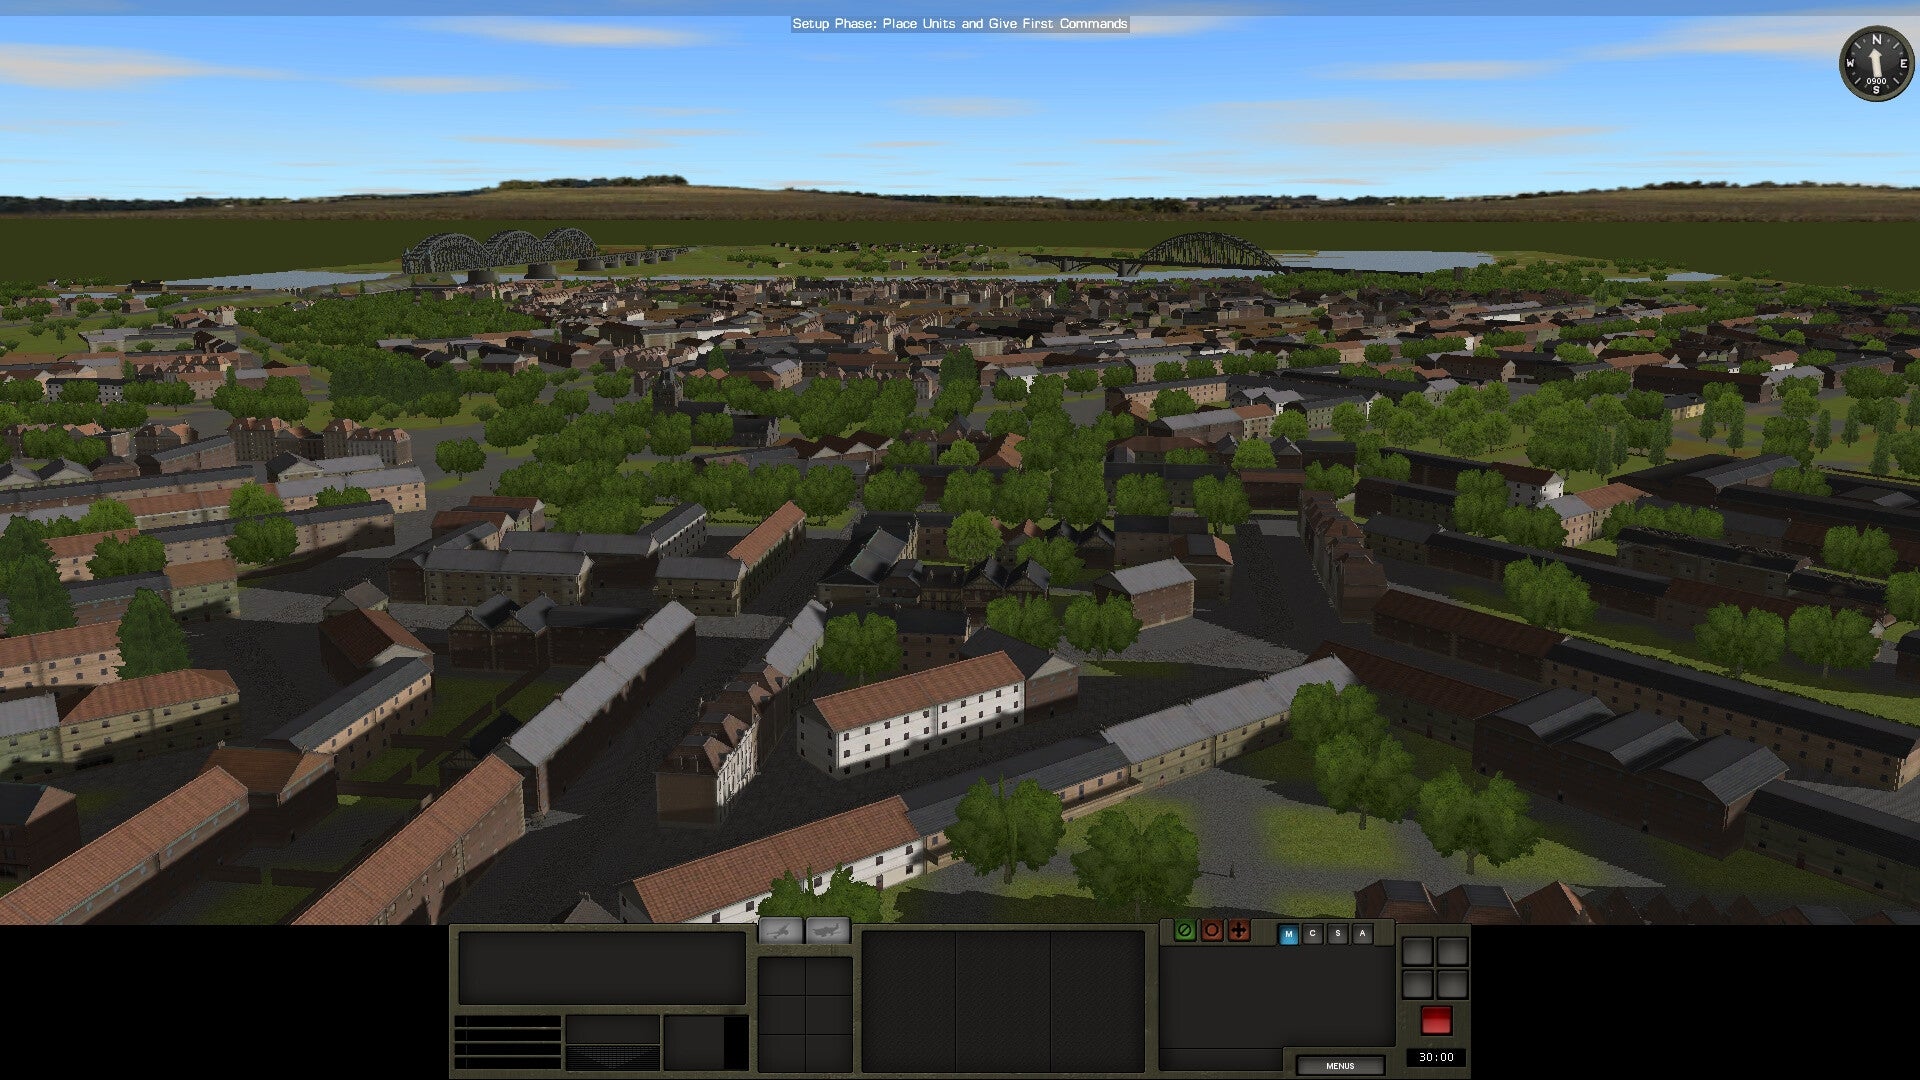Click the 30:00 turn timer display
This screenshot has width=1920, height=1080.
1437,1056
